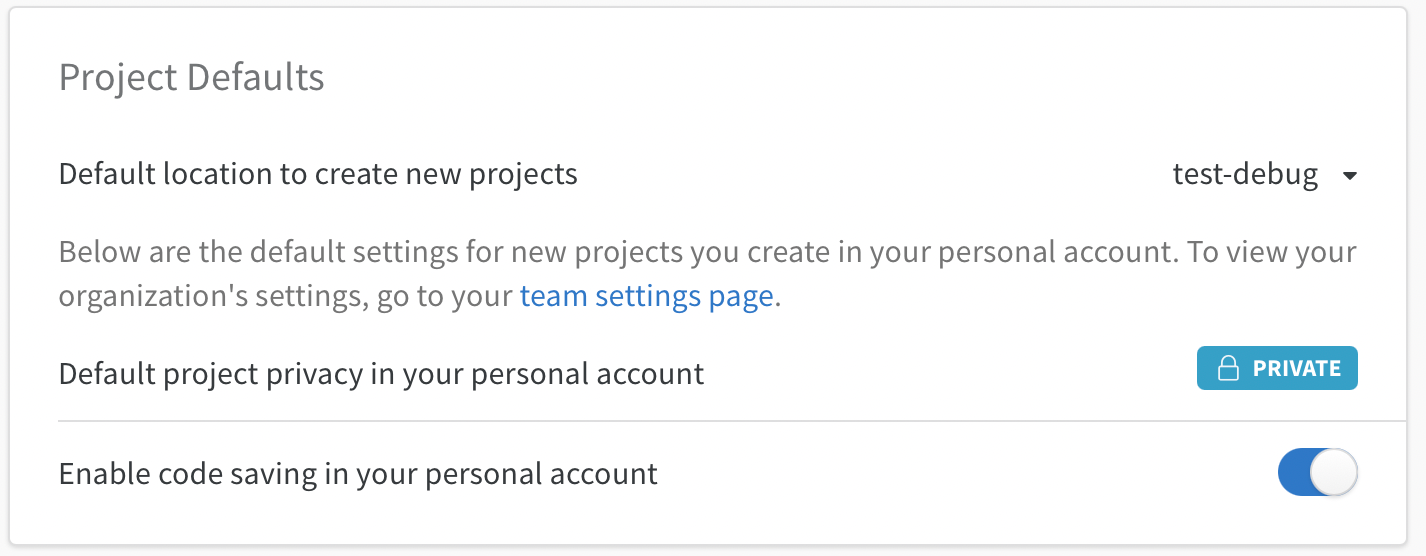This screenshot has height=556, width=1426.
Task: Click the 'Enable code saving in your personal account' label
Action: pos(358,473)
